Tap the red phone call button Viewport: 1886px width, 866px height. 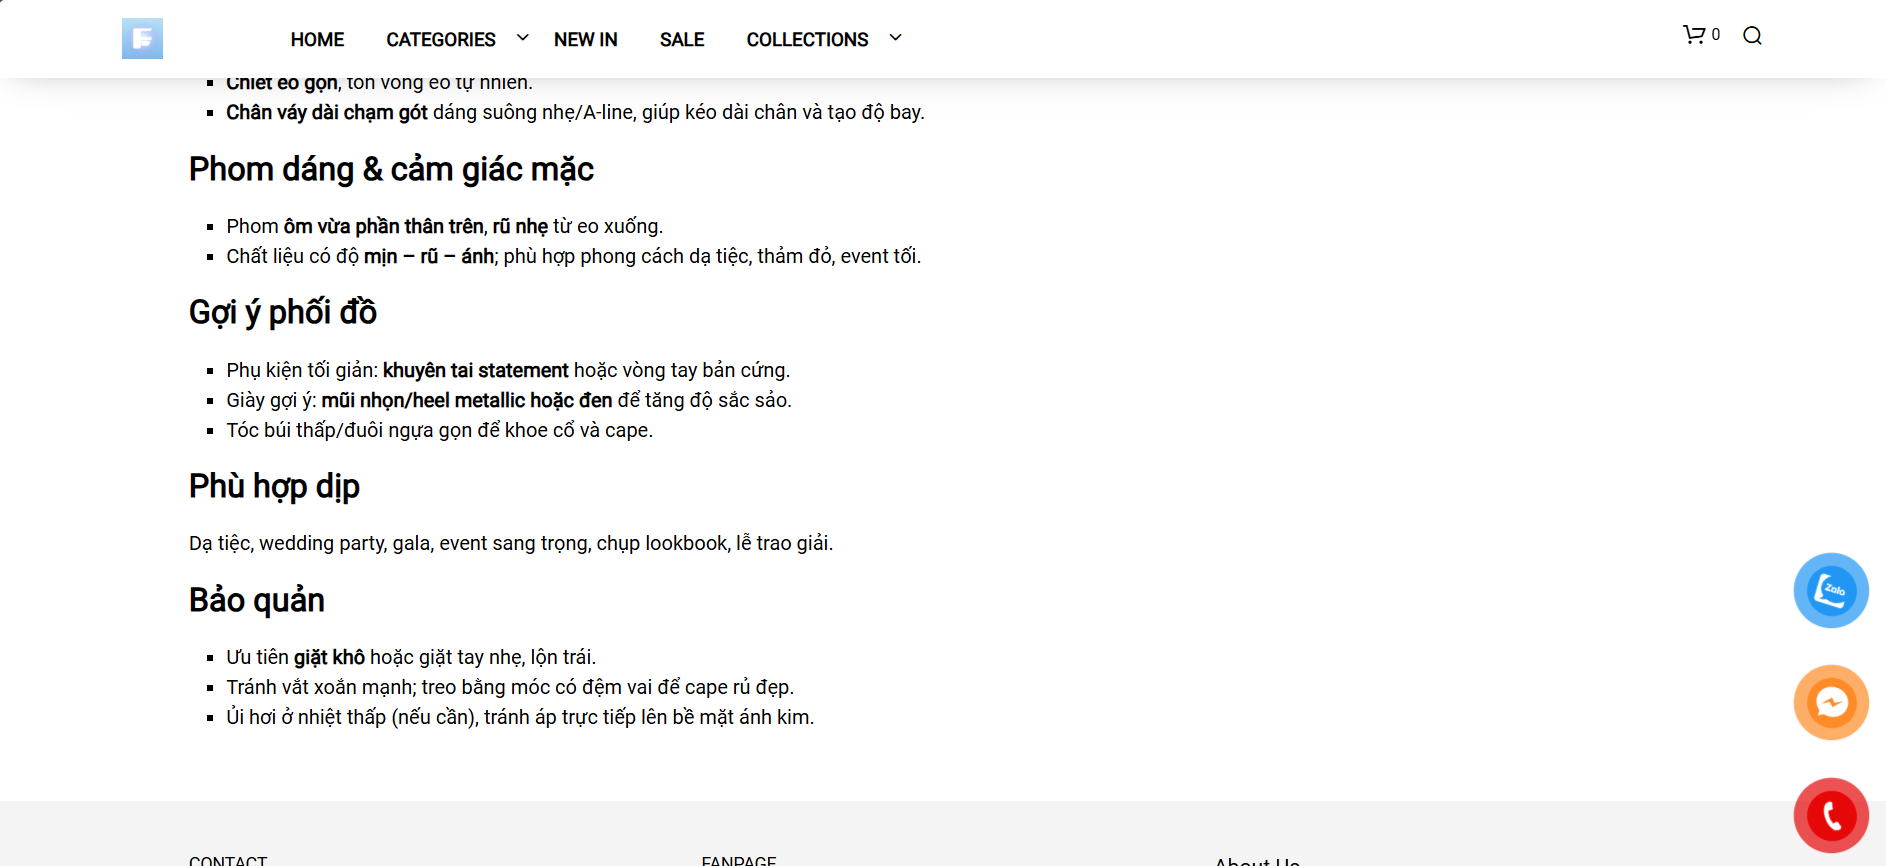[1830, 816]
